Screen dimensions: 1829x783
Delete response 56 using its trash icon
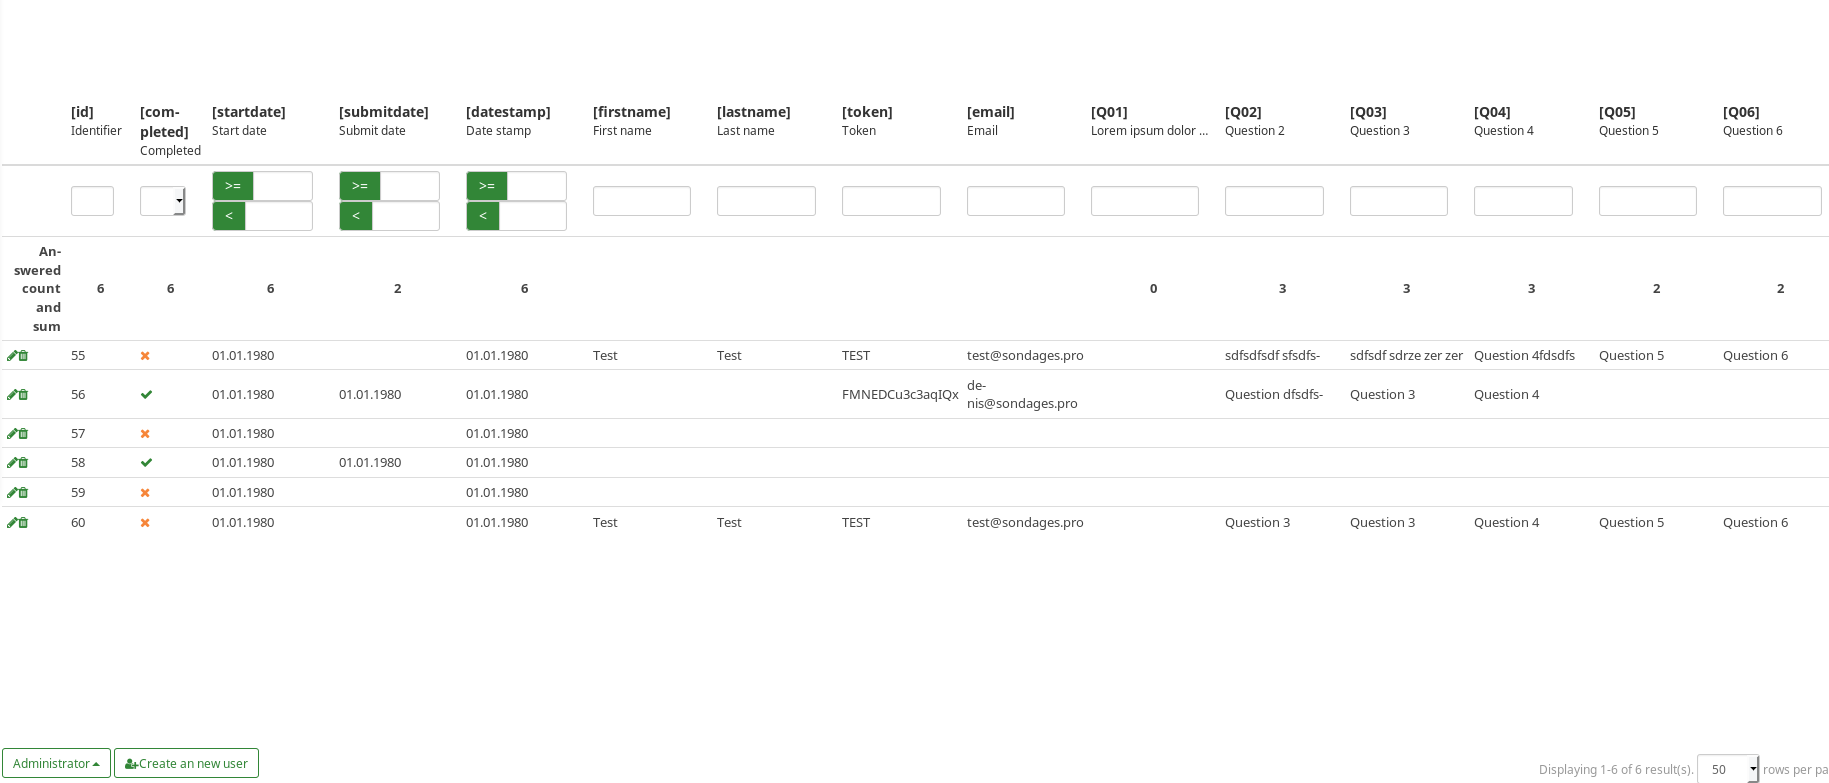coord(23,395)
